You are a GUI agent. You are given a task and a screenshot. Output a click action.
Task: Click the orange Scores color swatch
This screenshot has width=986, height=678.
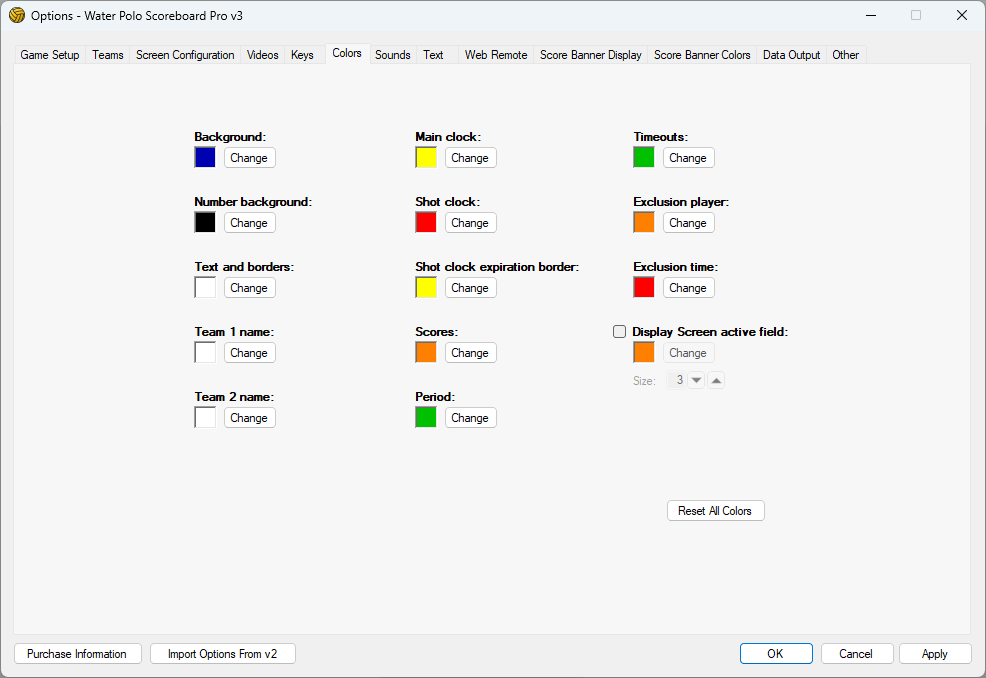click(x=426, y=352)
